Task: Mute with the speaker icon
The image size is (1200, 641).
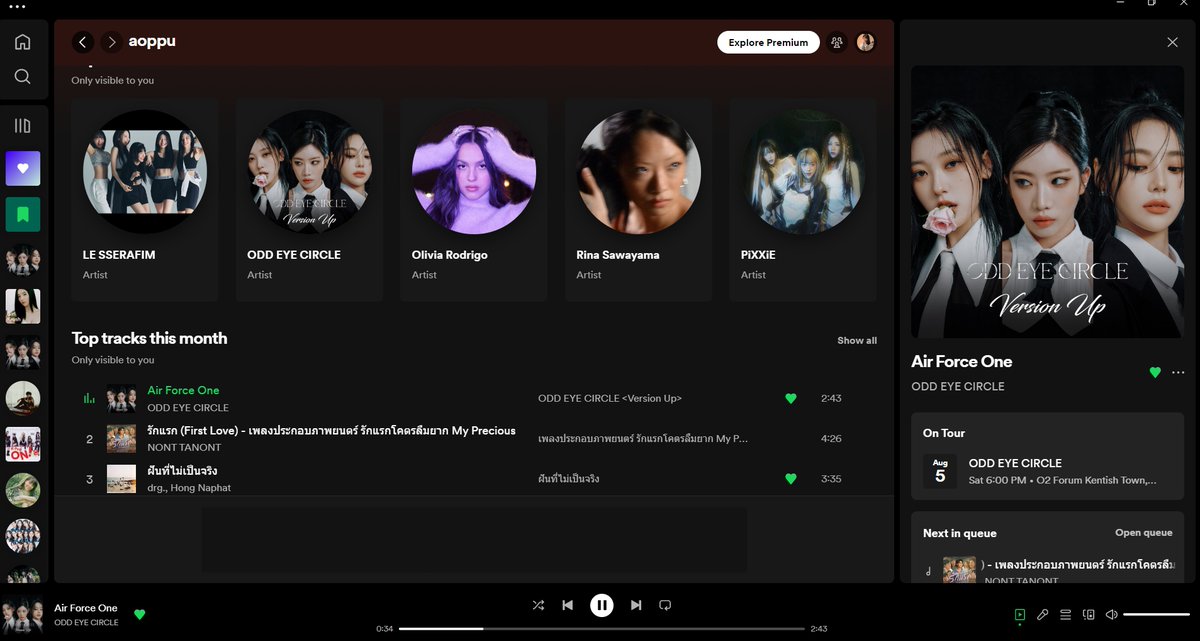Action: click(1112, 614)
